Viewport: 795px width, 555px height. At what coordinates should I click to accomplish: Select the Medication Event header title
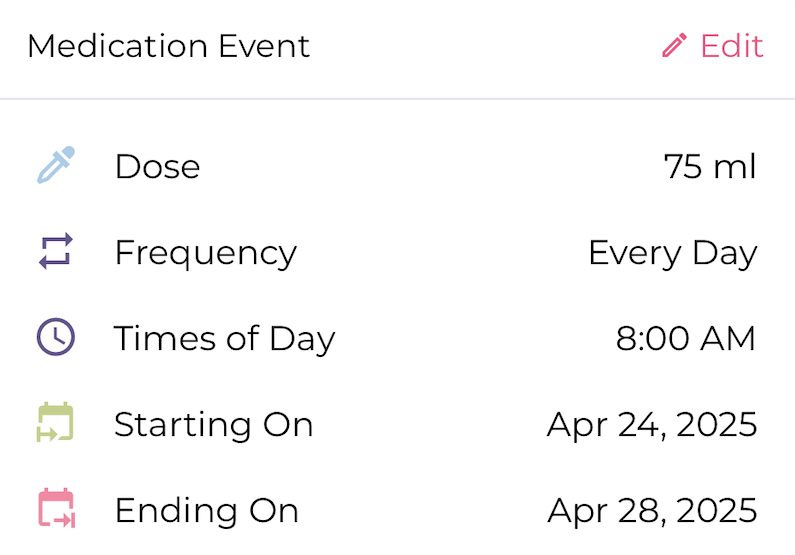[x=168, y=46]
